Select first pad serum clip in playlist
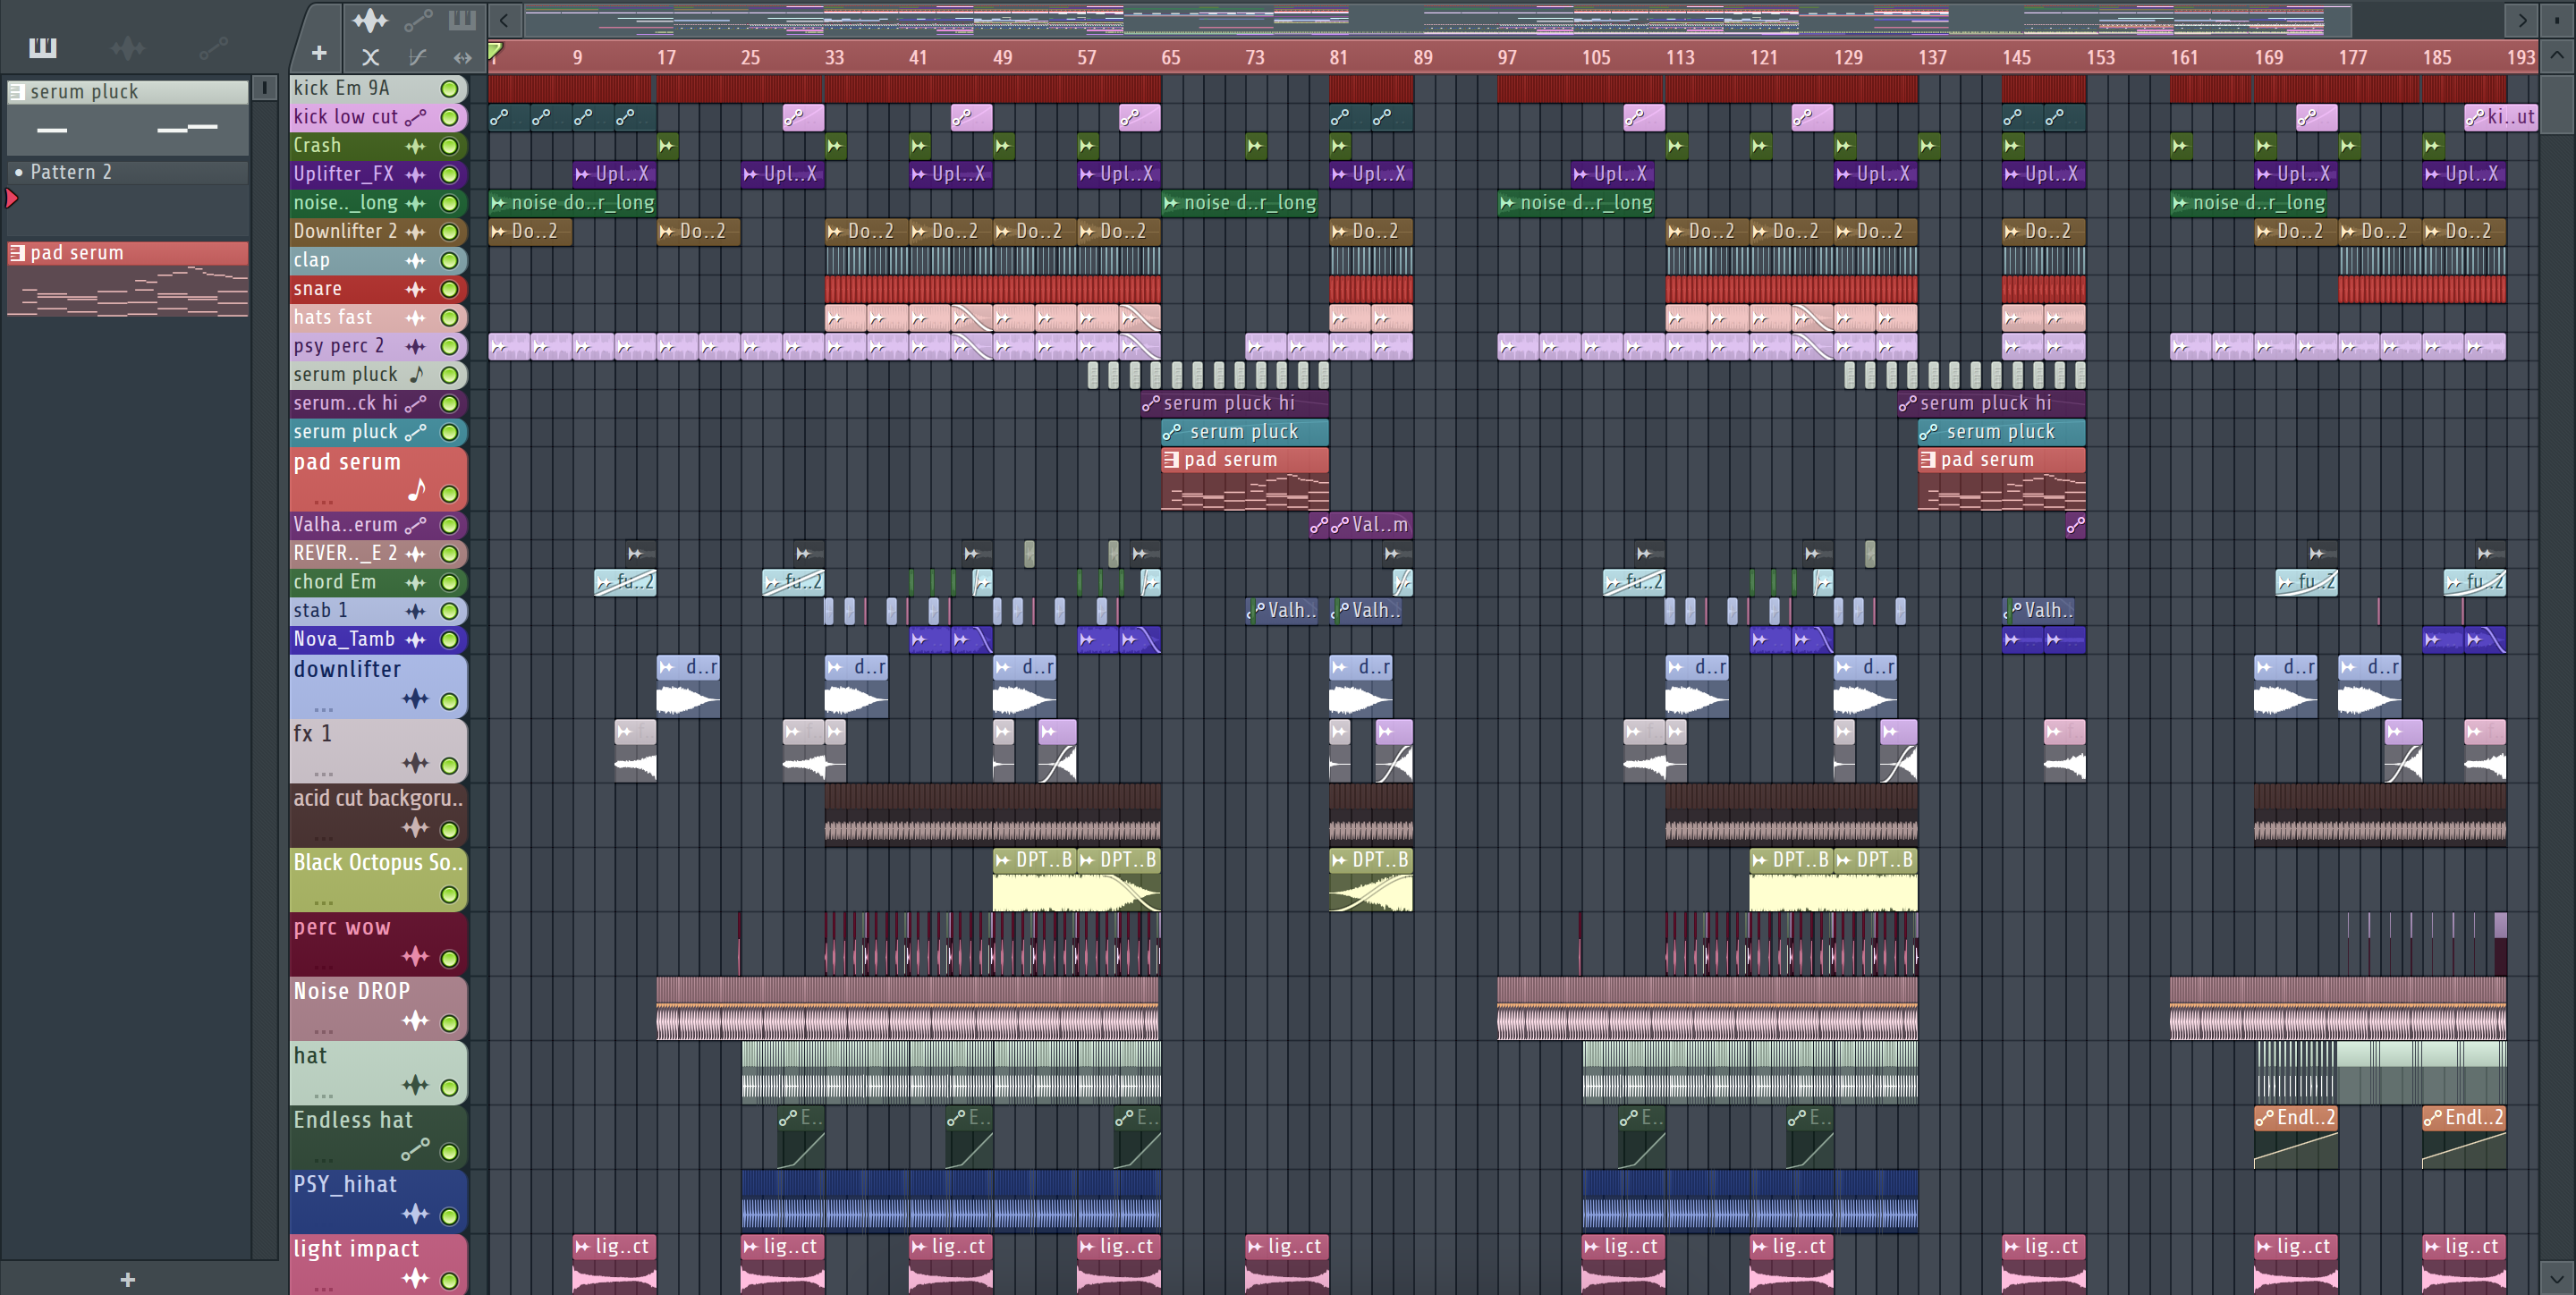Viewport: 2576px width, 1295px height. (1245, 478)
